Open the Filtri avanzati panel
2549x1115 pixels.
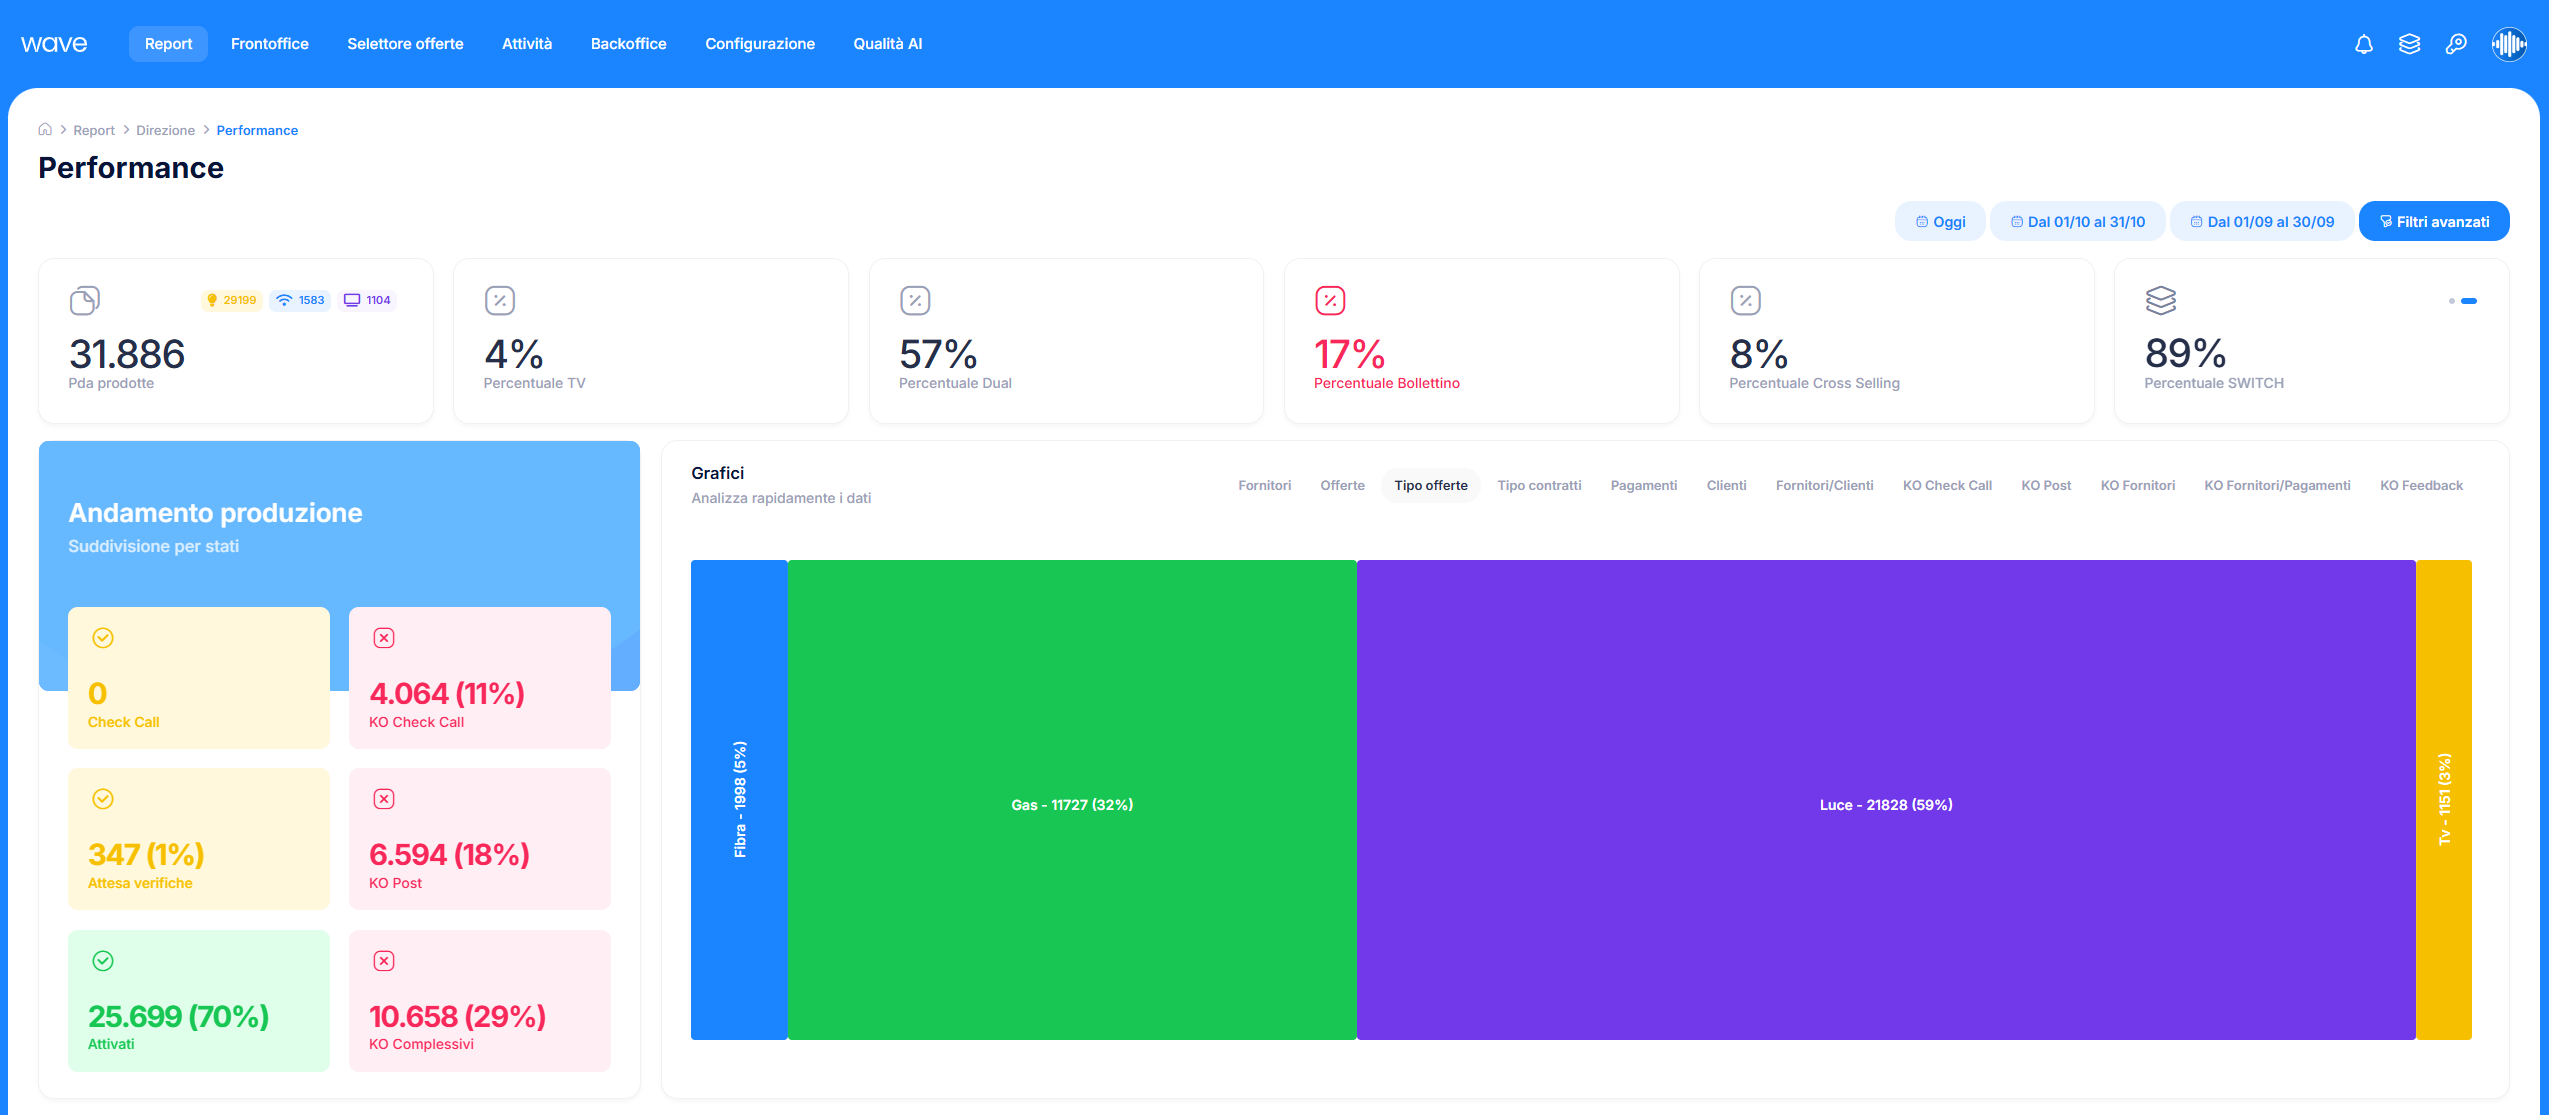2433,222
